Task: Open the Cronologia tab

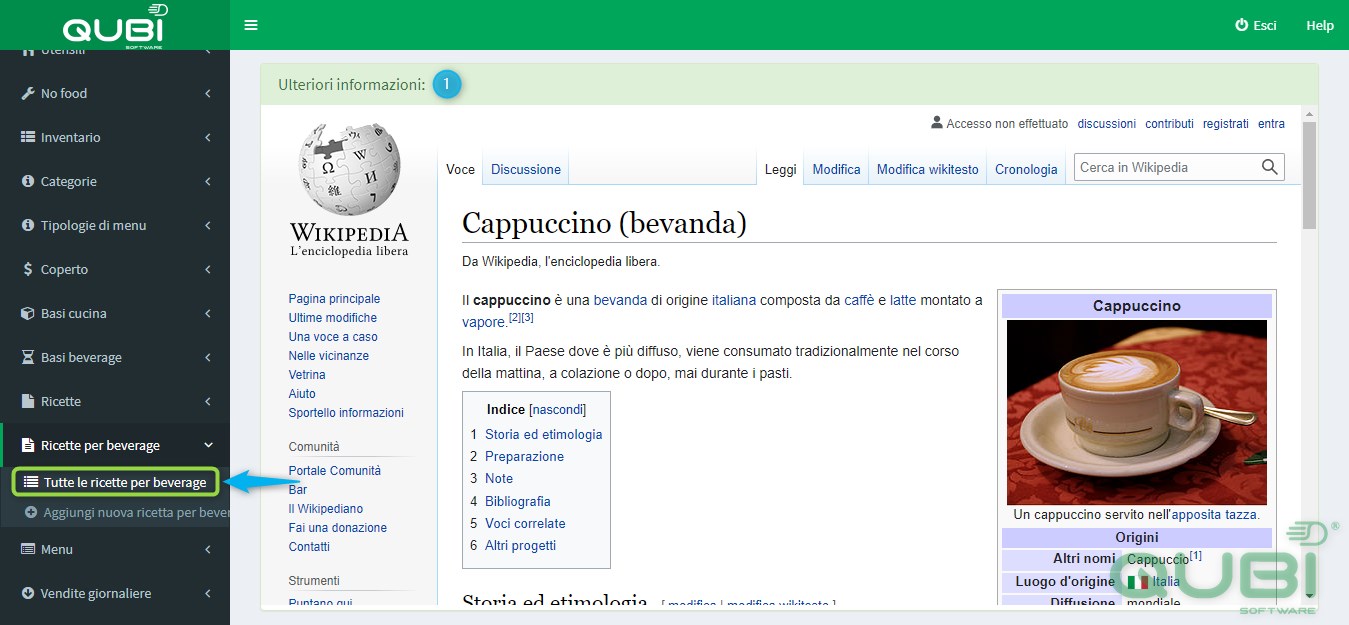Action: [x=1026, y=169]
